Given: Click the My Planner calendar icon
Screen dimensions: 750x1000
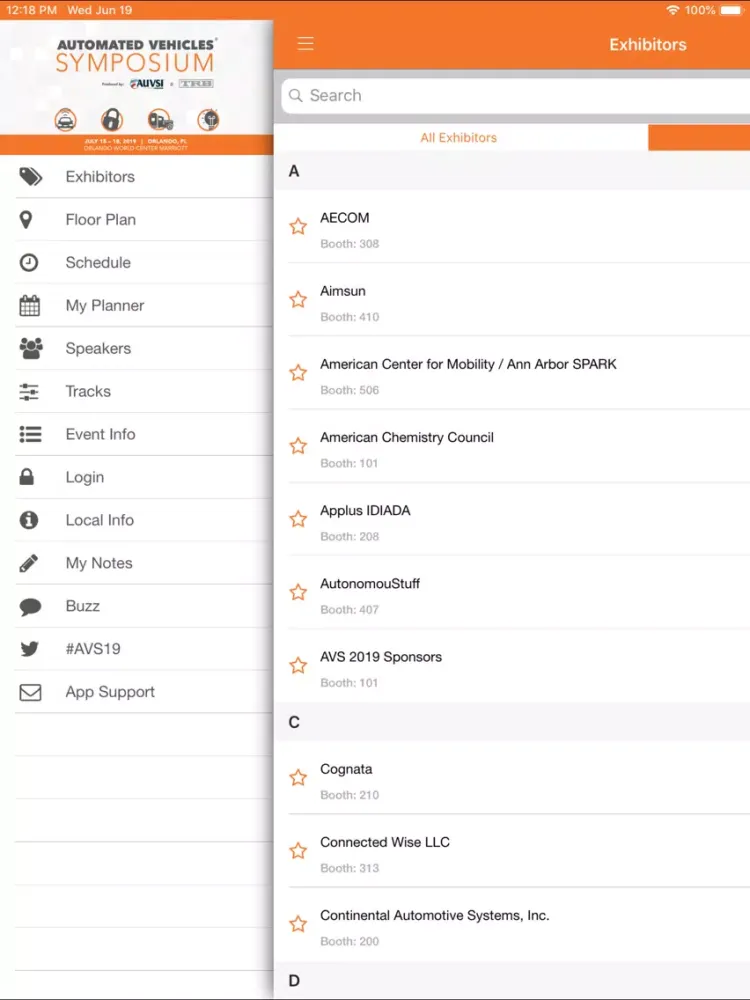Looking at the screenshot, I should [x=29, y=305].
